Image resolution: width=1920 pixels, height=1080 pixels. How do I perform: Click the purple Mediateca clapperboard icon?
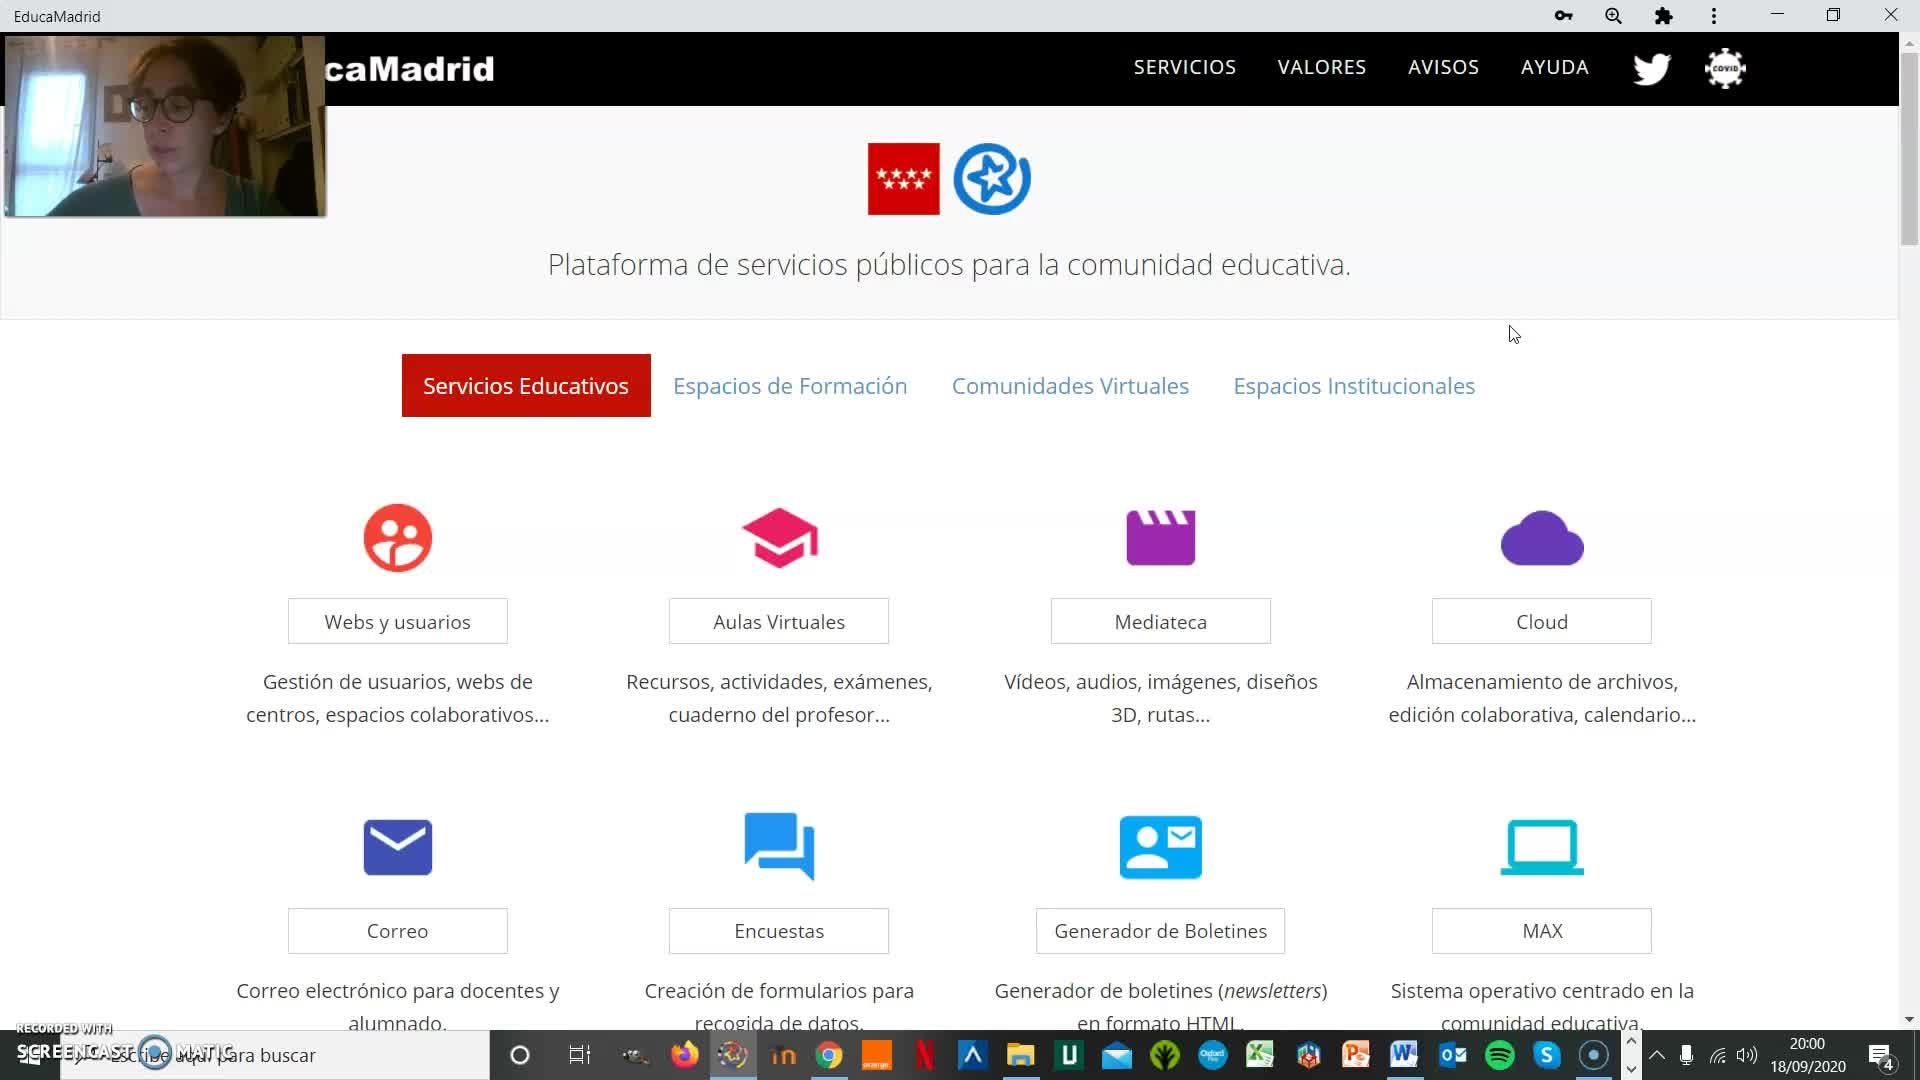pyautogui.click(x=1160, y=538)
